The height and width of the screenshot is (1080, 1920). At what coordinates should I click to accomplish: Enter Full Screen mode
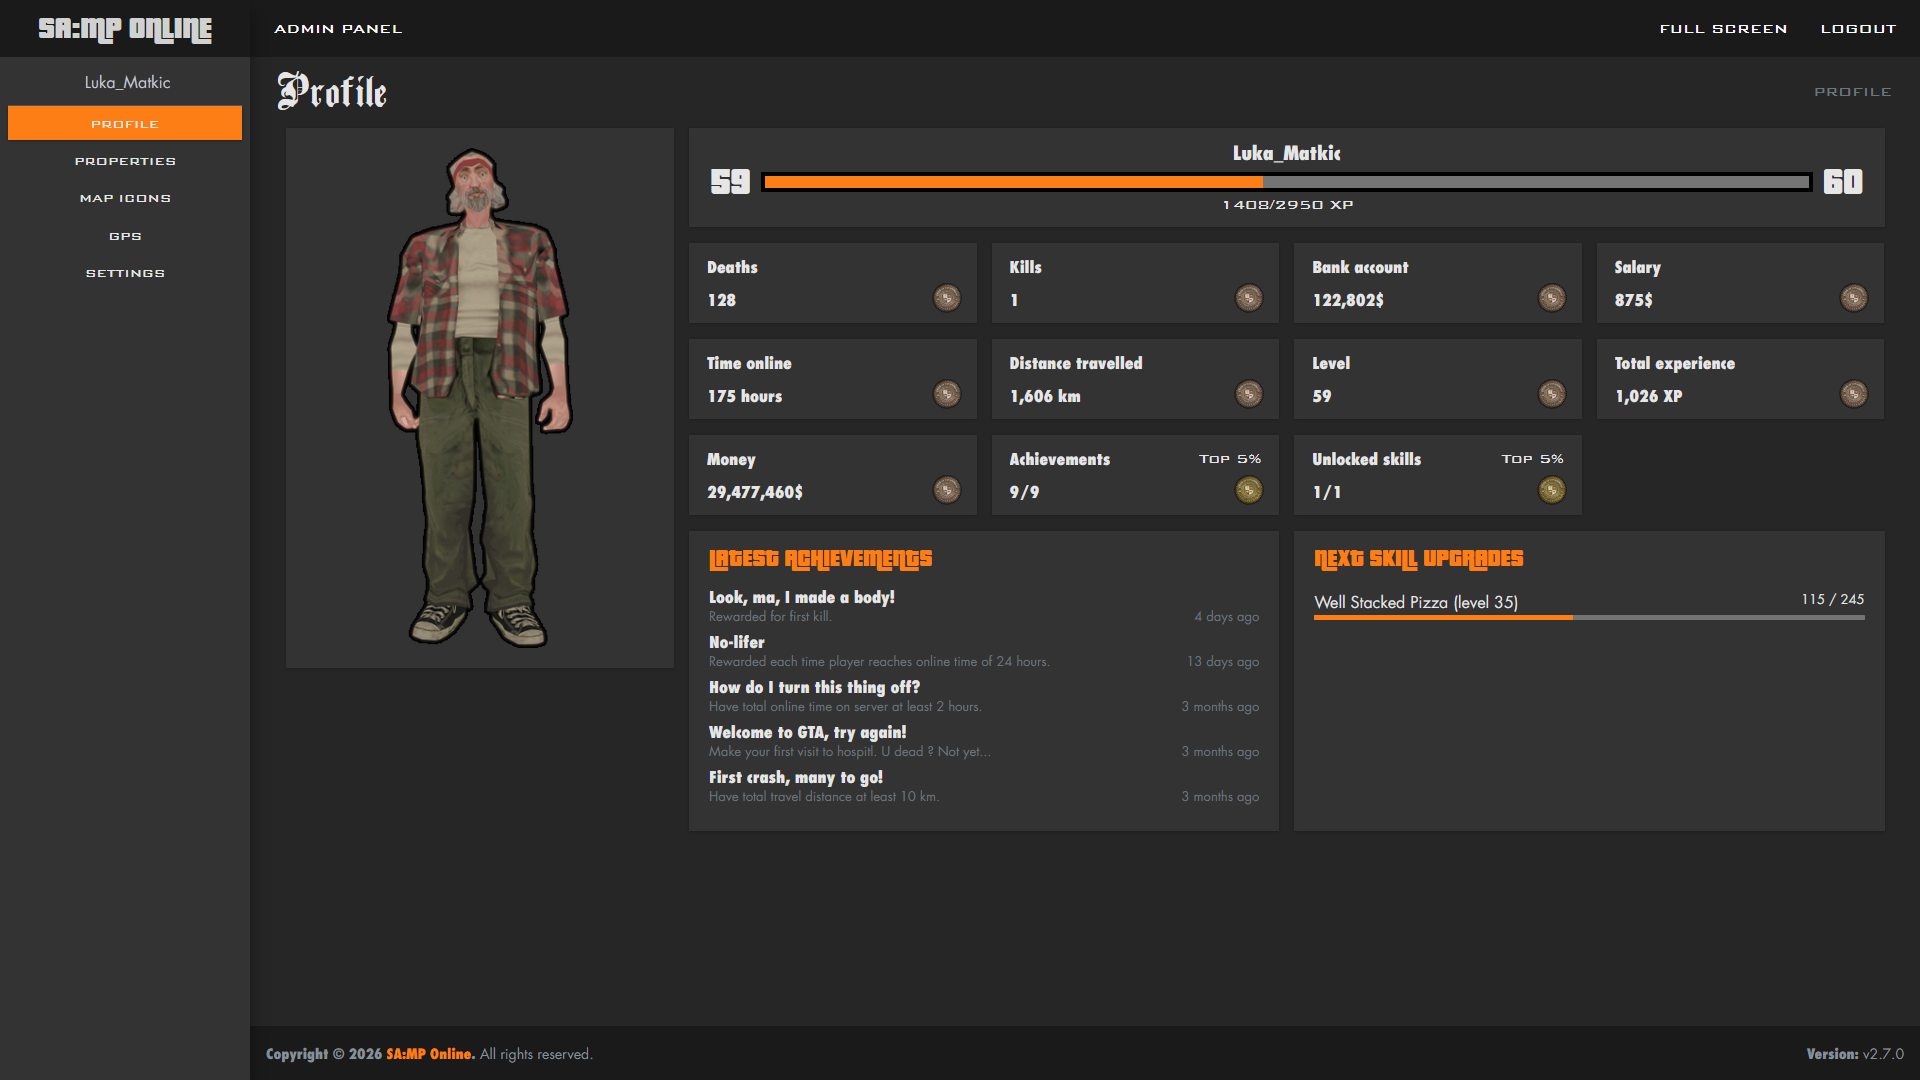[x=1723, y=29]
